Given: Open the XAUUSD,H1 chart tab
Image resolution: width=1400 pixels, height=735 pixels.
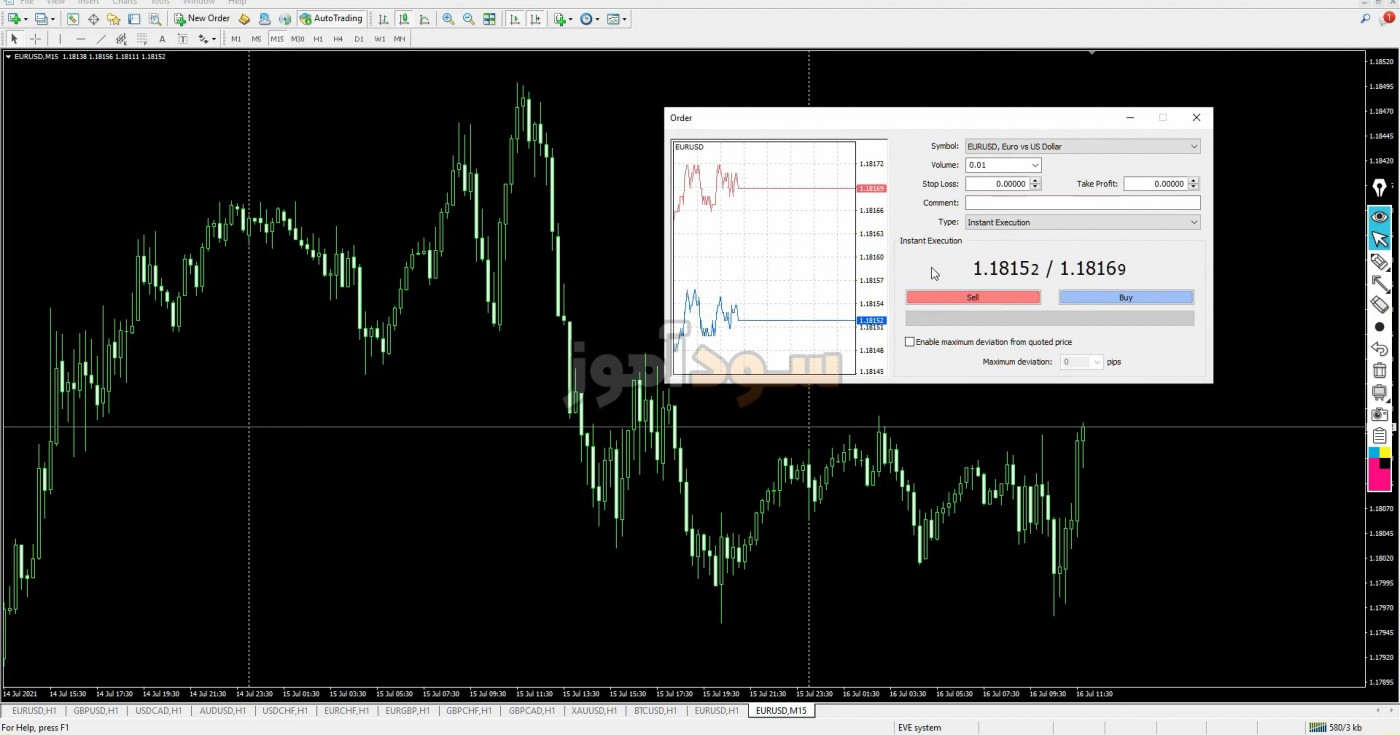Looking at the screenshot, I should click(x=593, y=711).
